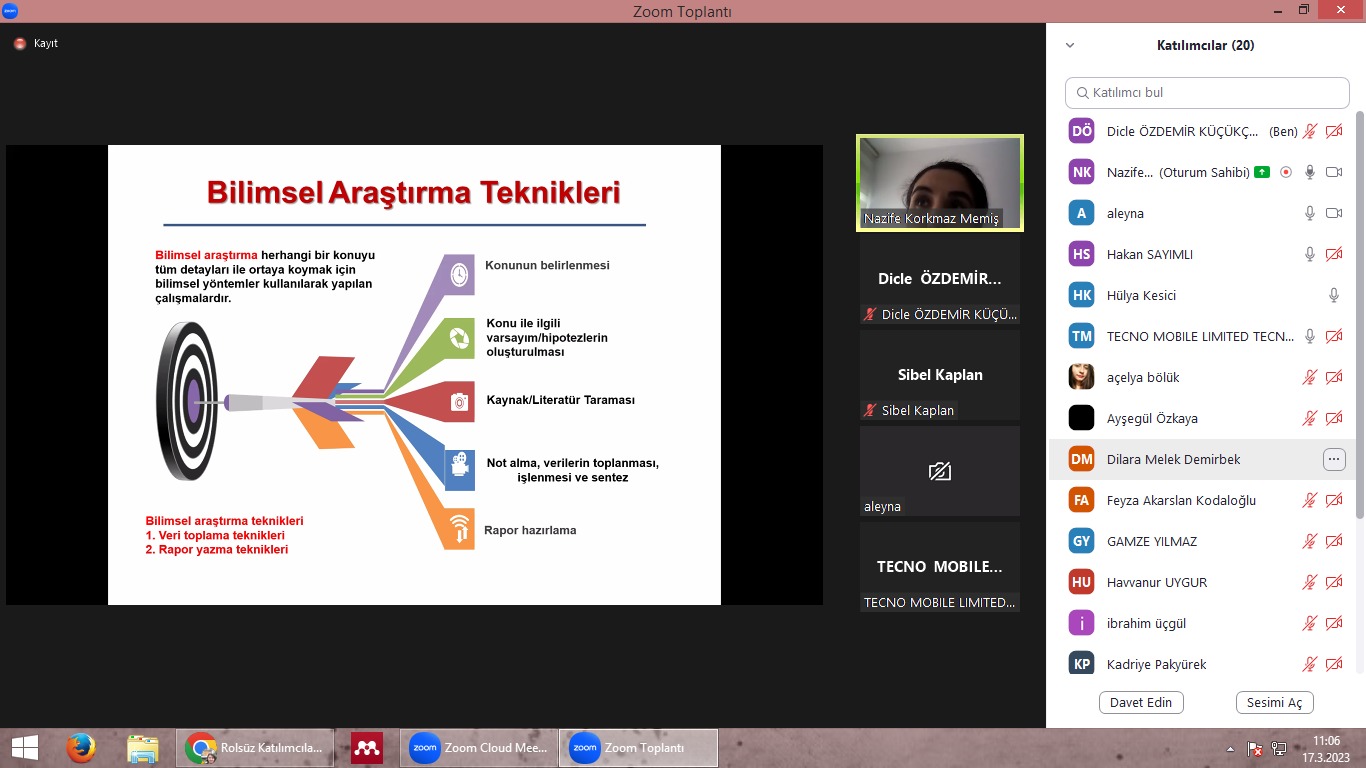Collapse the Katılımcılar panel with the chevron

click(x=1070, y=45)
